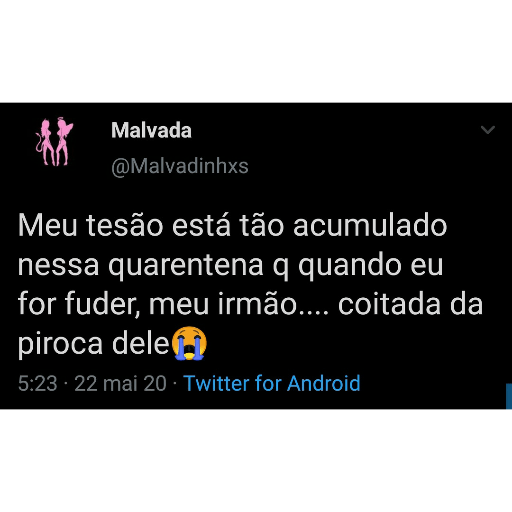Screen dimensions: 512x512
Task: Open the Malvada profile avatar
Action: (54, 142)
